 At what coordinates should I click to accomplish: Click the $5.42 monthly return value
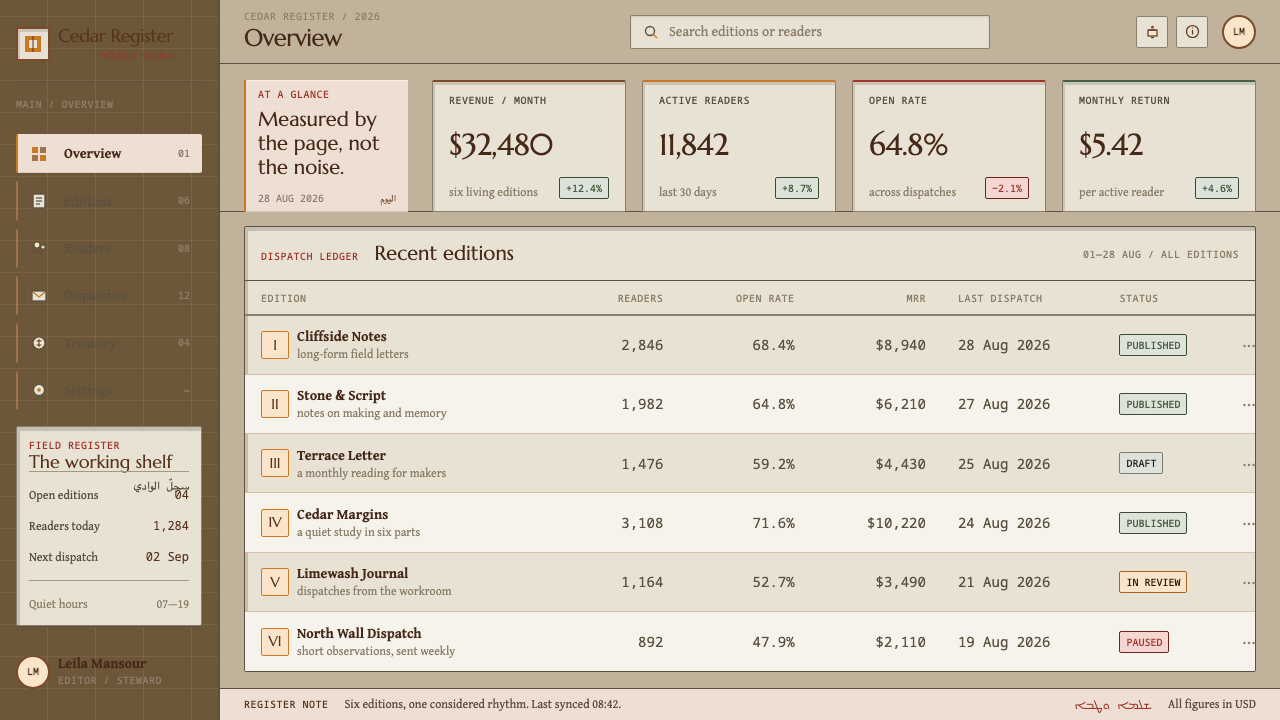1111,145
